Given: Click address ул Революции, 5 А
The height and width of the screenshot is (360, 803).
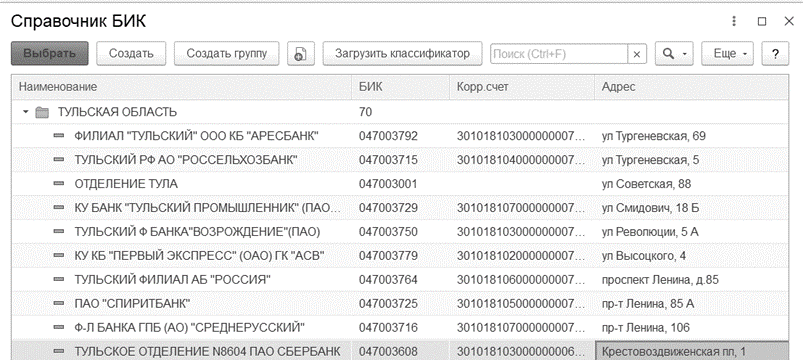Looking at the screenshot, I should click(650, 231).
